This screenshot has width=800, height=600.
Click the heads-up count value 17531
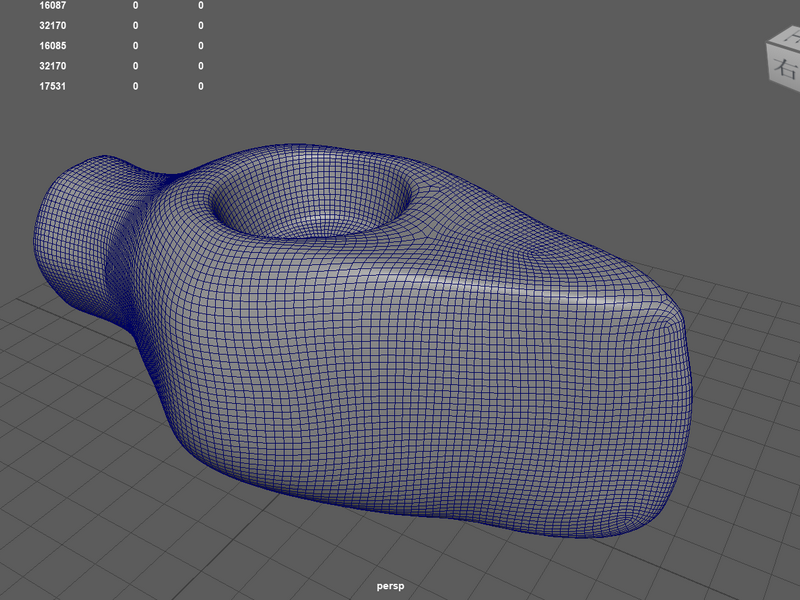(x=53, y=86)
